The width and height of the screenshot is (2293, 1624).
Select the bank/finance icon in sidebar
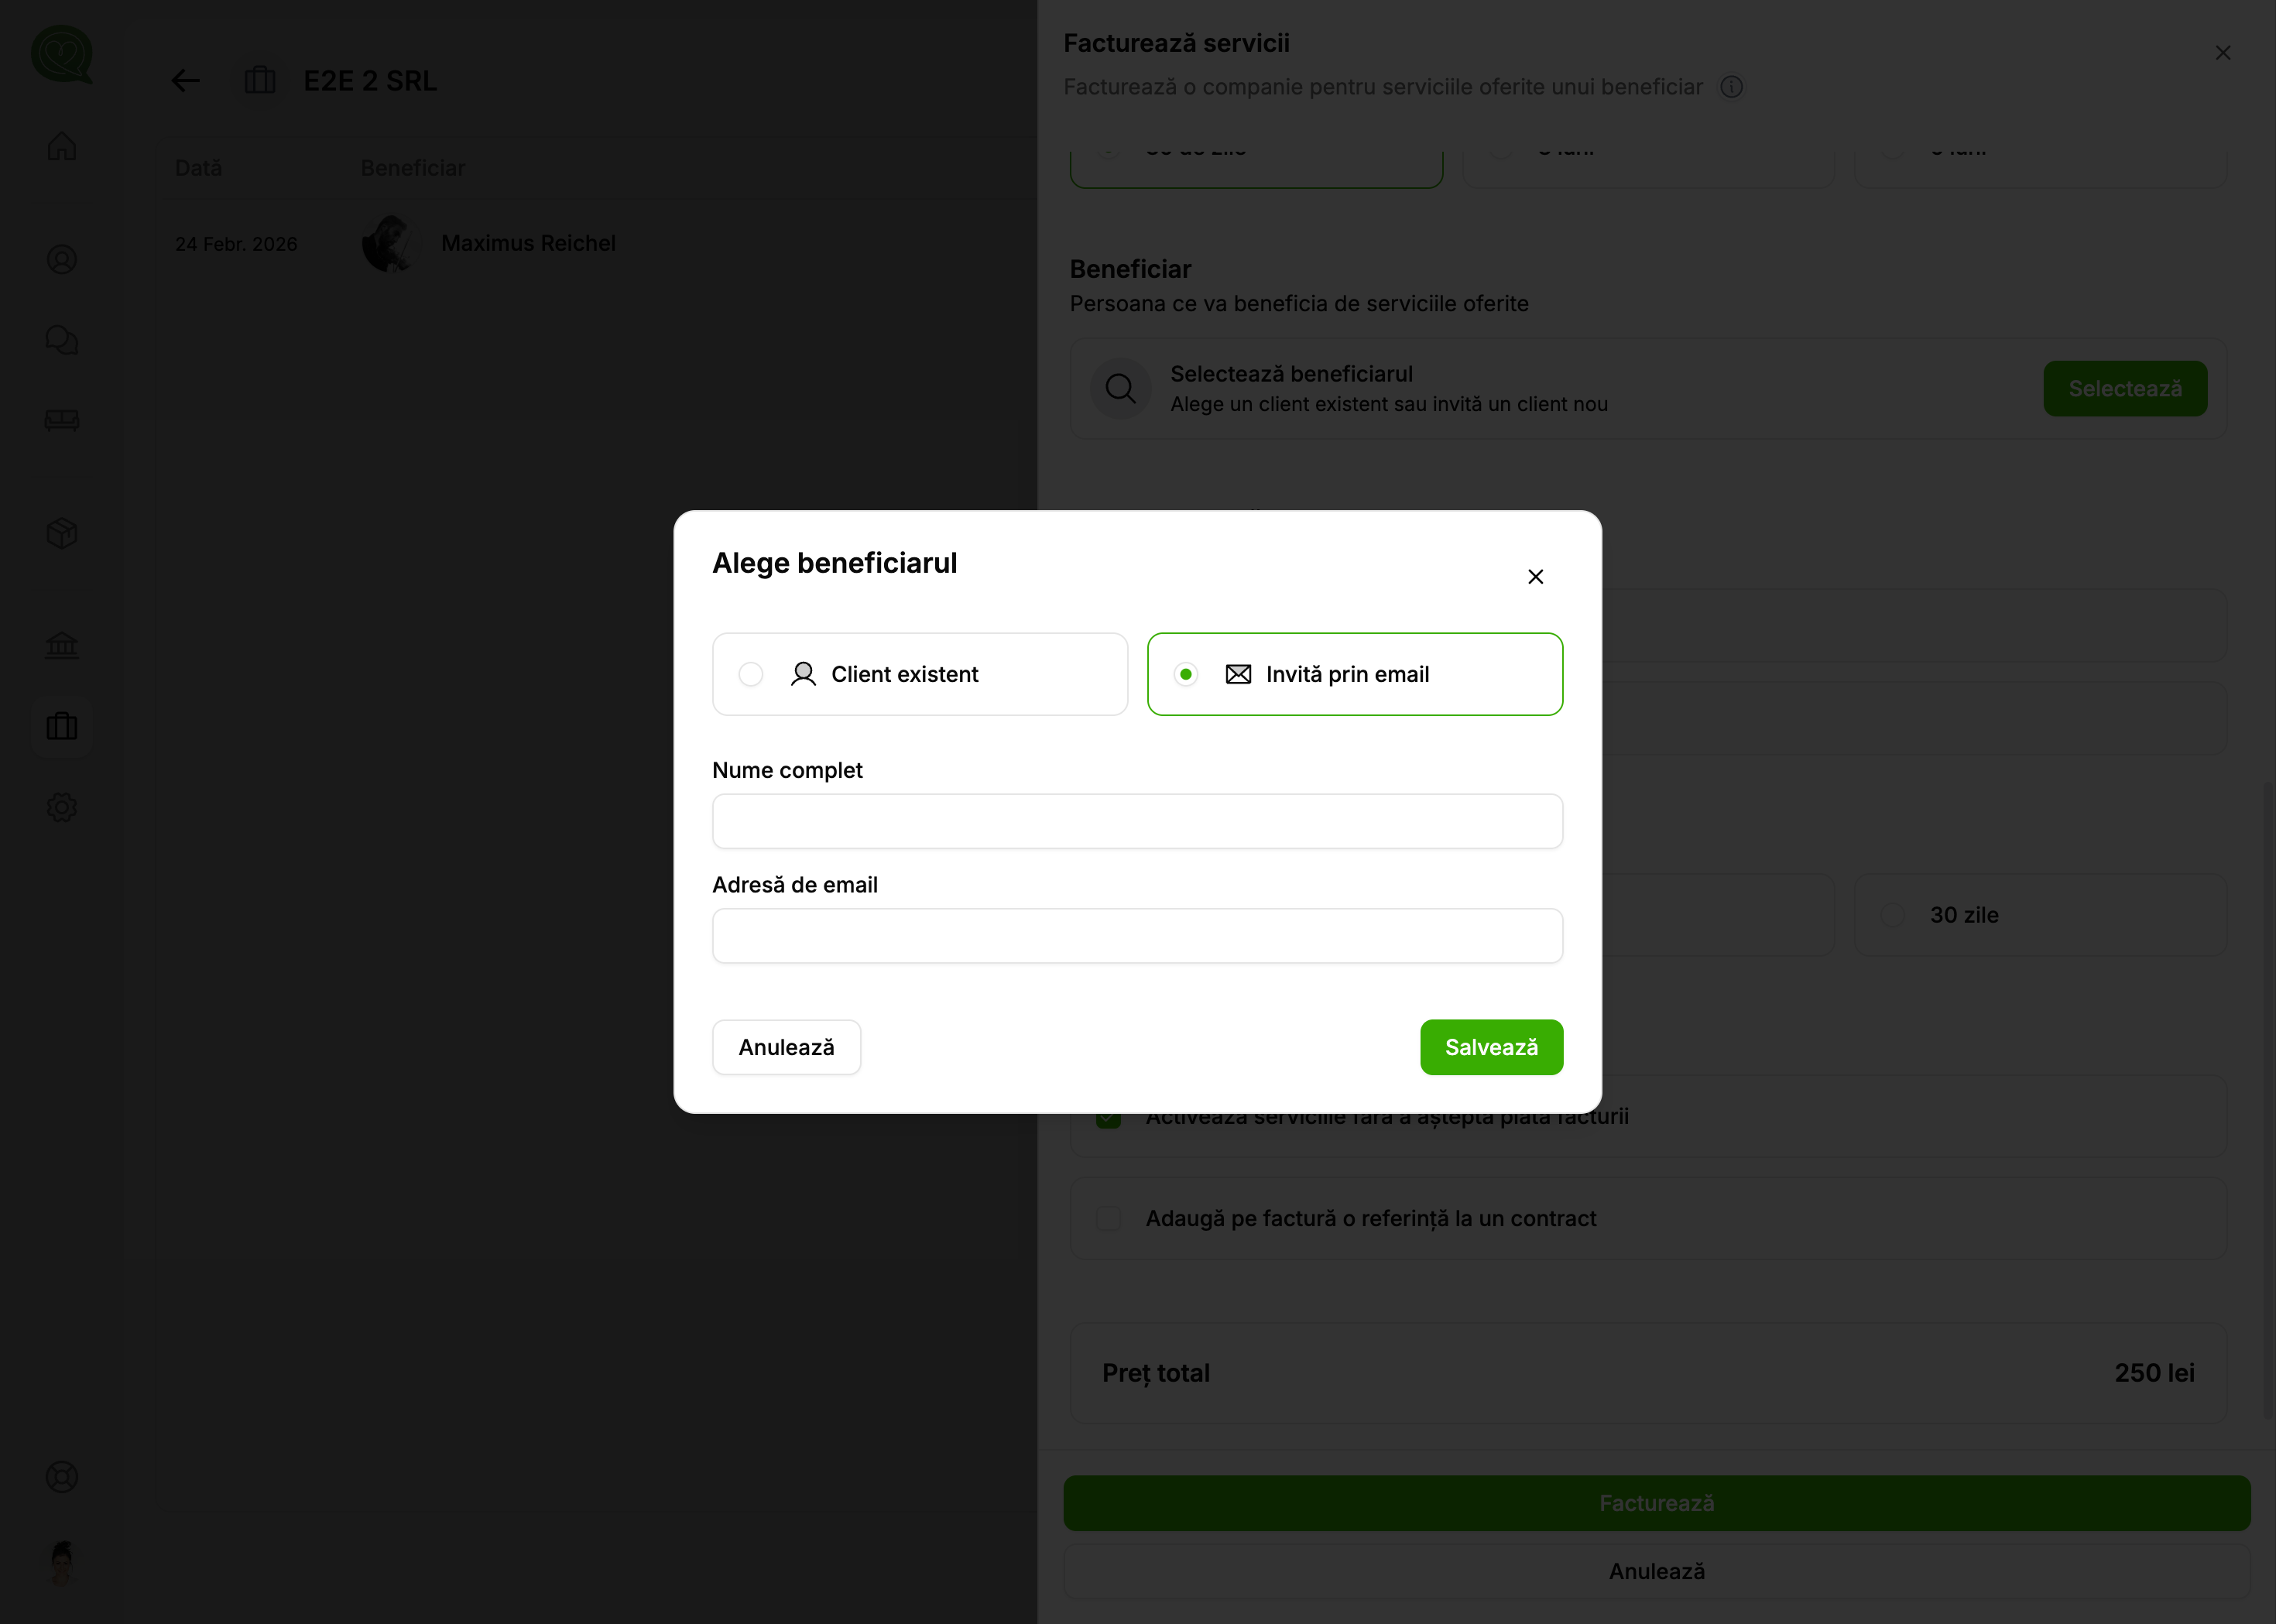click(62, 645)
